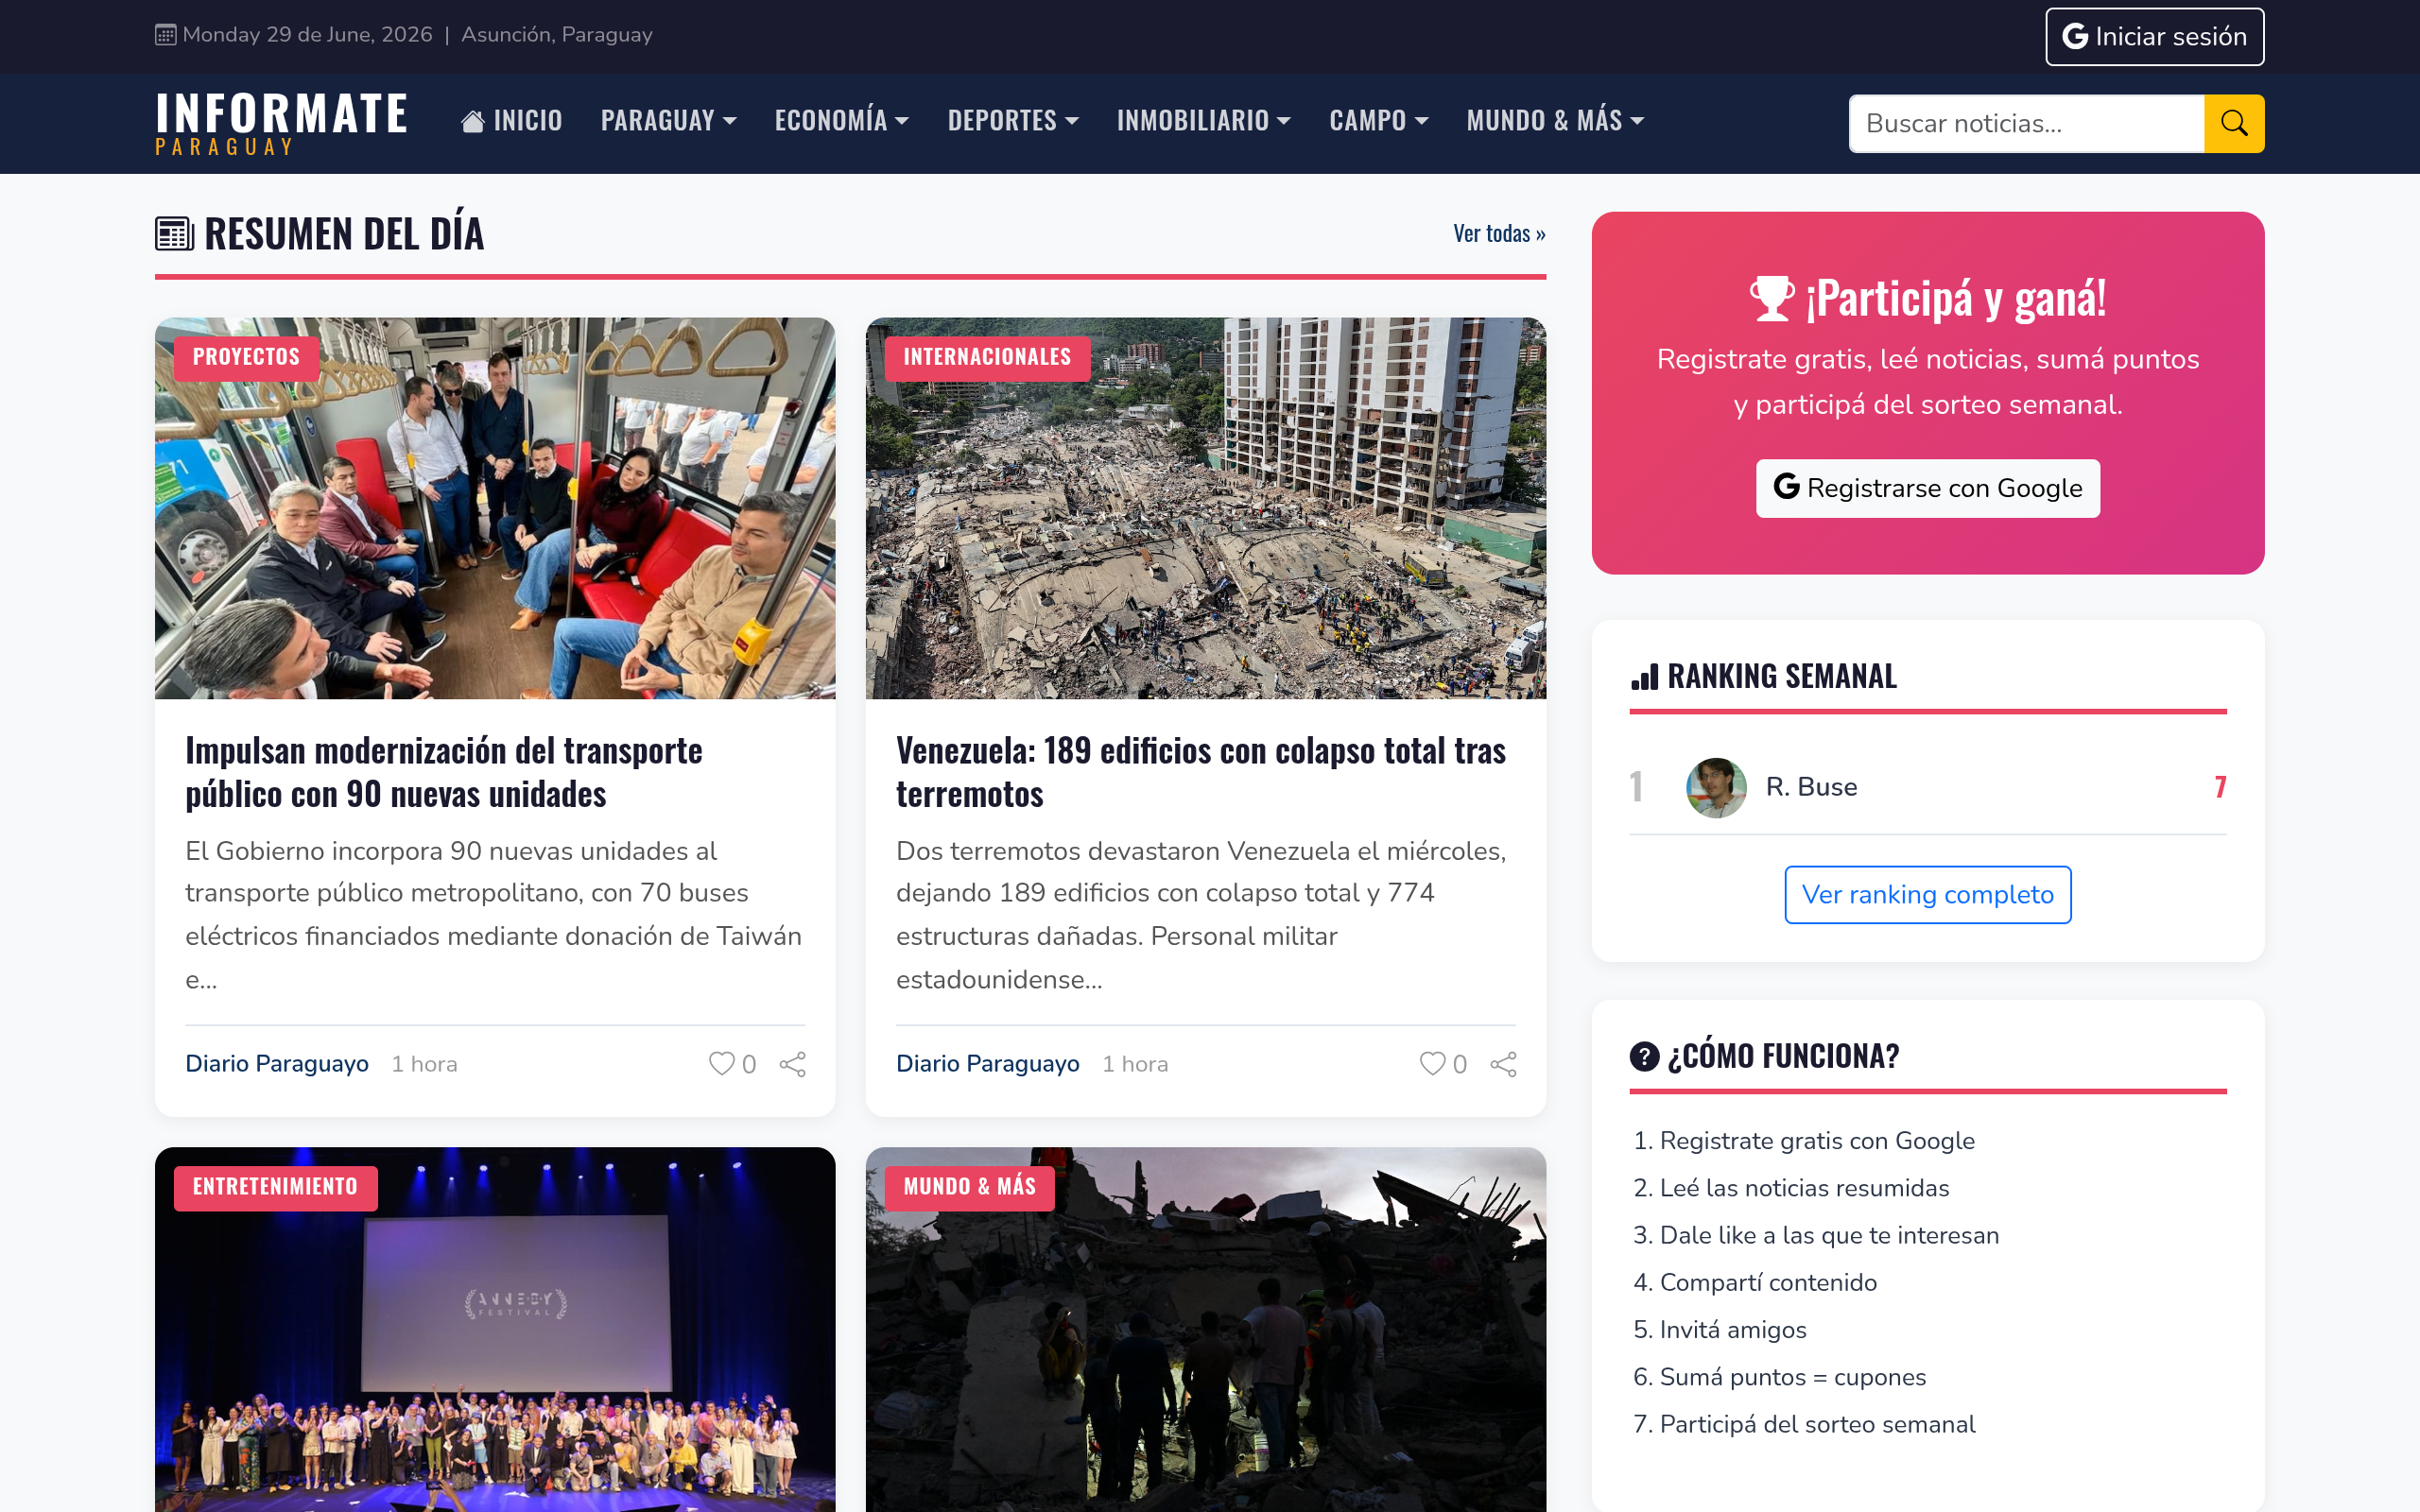Viewport: 2420px width, 1512px height.
Task: Click the PROYECTOS category tag
Action: coord(246,358)
